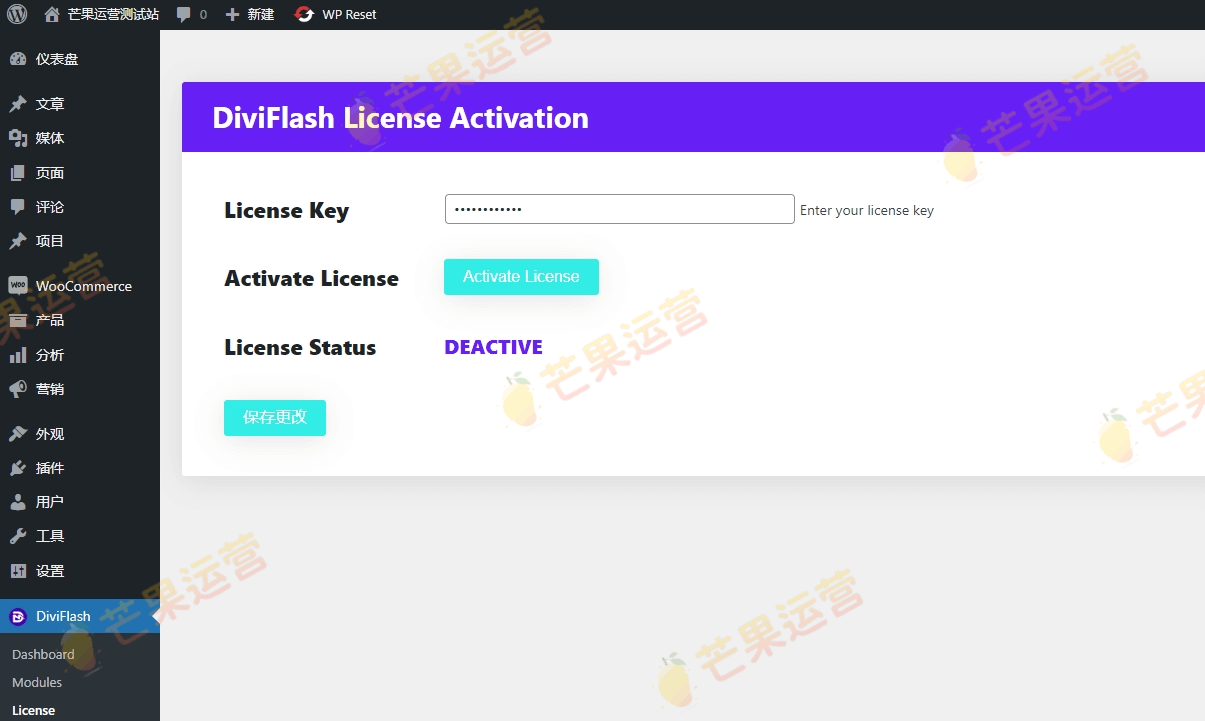
Task: Click the 保存更改 save changes button
Action: tap(274, 418)
